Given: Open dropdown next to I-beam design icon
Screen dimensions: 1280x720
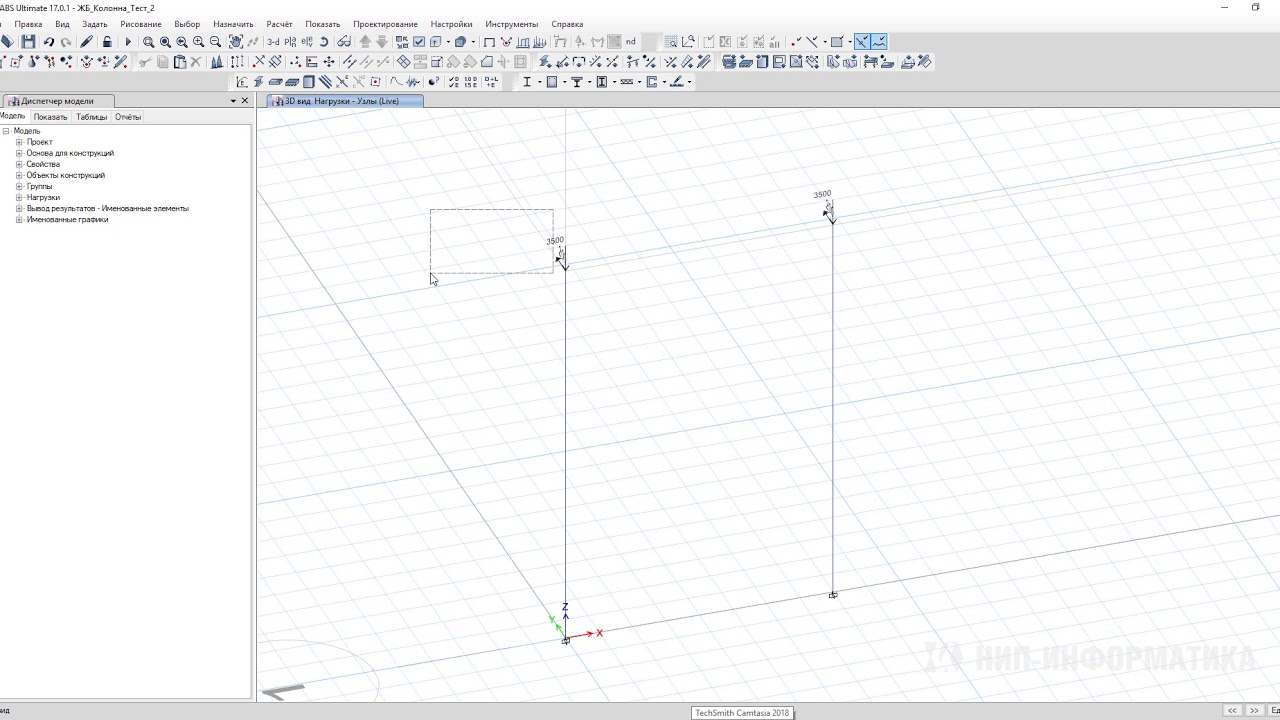Looking at the screenshot, I should click(539, 82).
